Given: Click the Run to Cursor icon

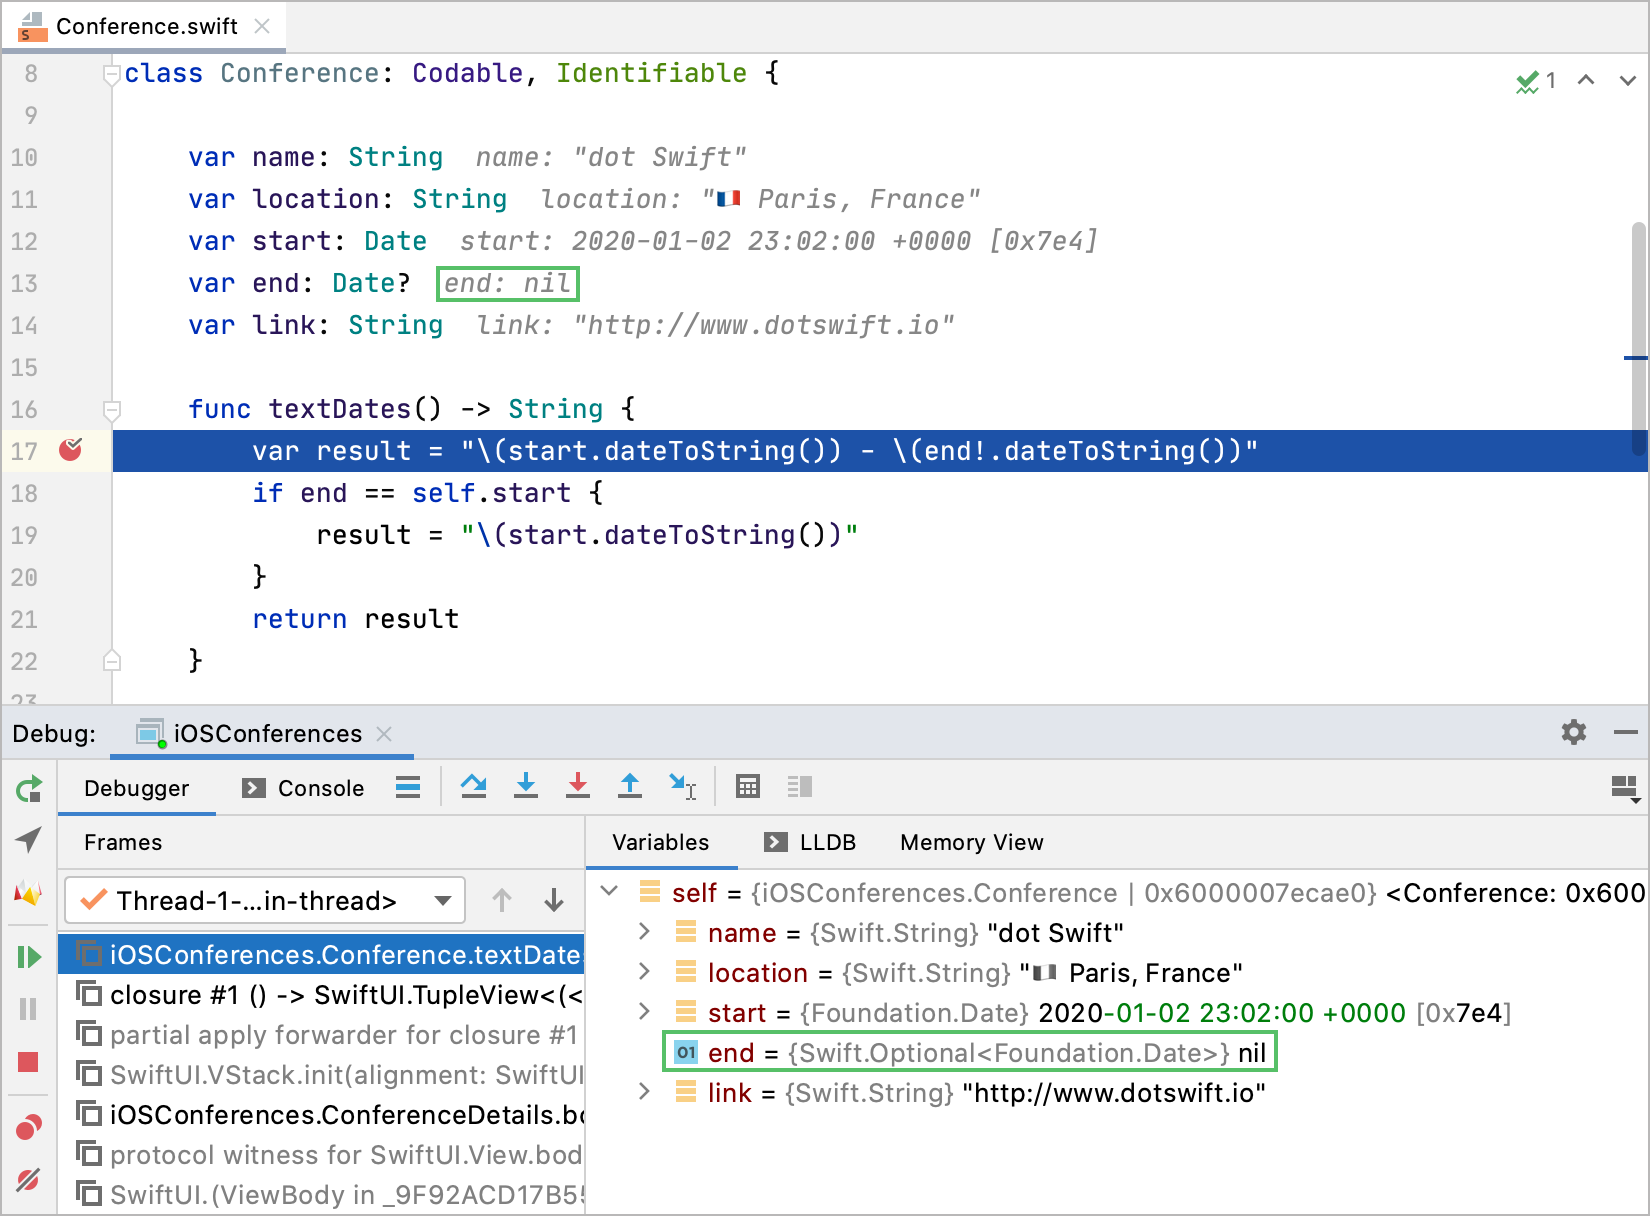Looking at the screenshot, I should click(x=683, y=787).
